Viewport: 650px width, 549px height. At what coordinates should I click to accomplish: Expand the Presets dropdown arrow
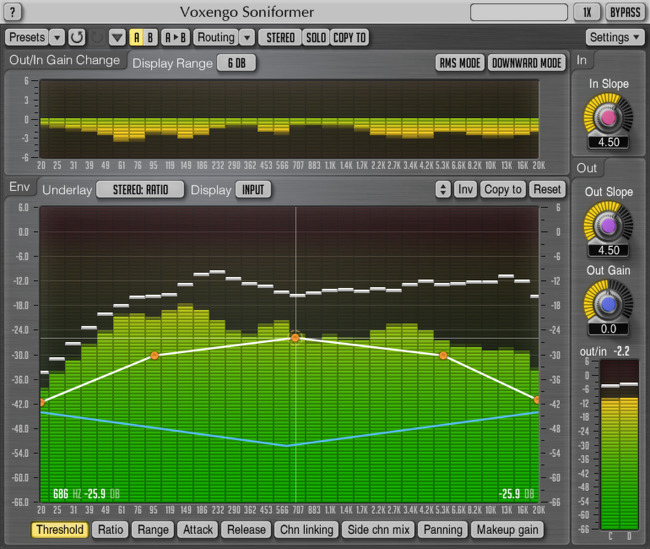(57, 38)
